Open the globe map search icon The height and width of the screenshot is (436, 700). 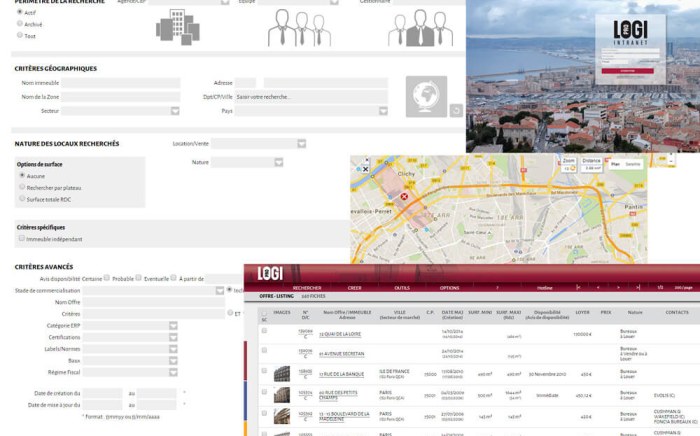(x=426, y=96)
